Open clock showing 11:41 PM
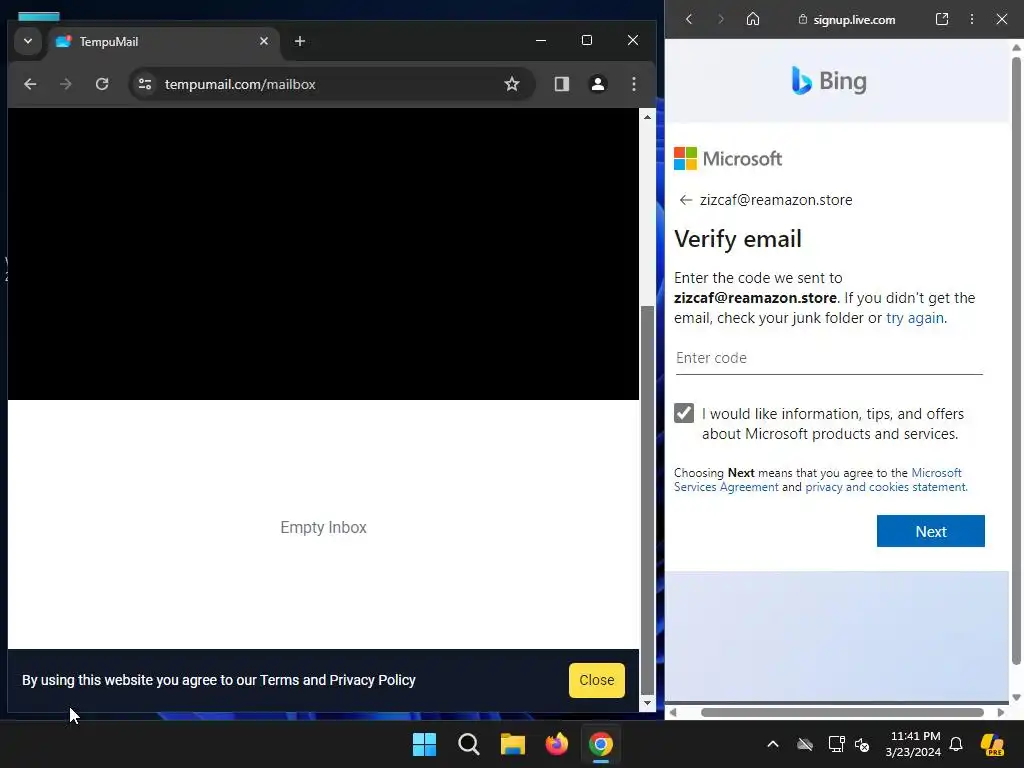The width and height of the screenshot is (1024, 768). point(913,744)
